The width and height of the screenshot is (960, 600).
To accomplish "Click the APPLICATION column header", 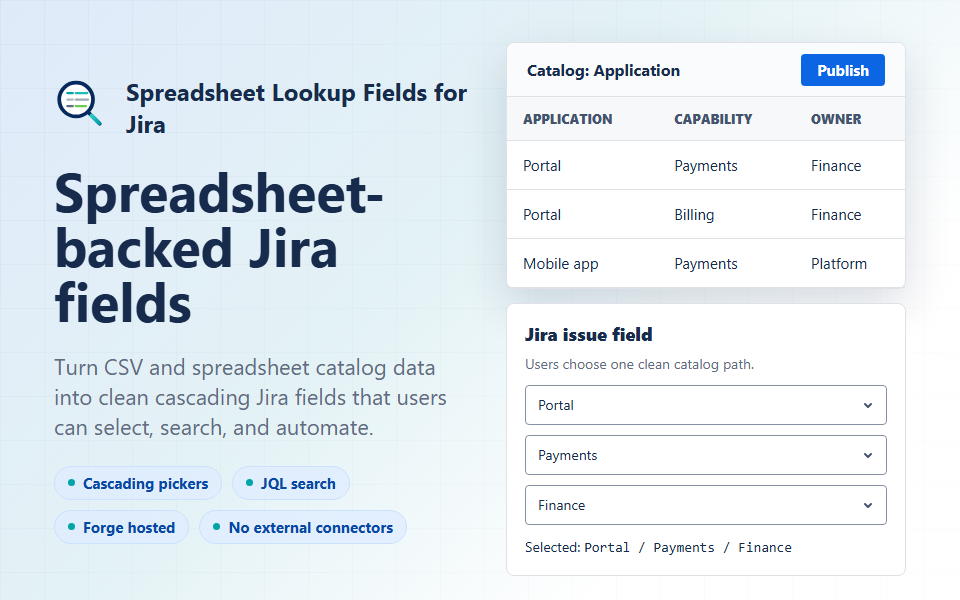I will coord(568,119).
